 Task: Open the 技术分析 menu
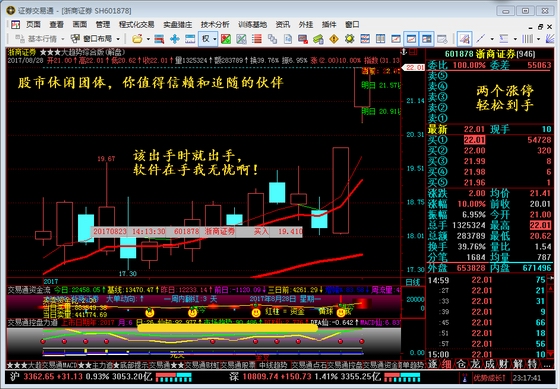click(215, 24)
